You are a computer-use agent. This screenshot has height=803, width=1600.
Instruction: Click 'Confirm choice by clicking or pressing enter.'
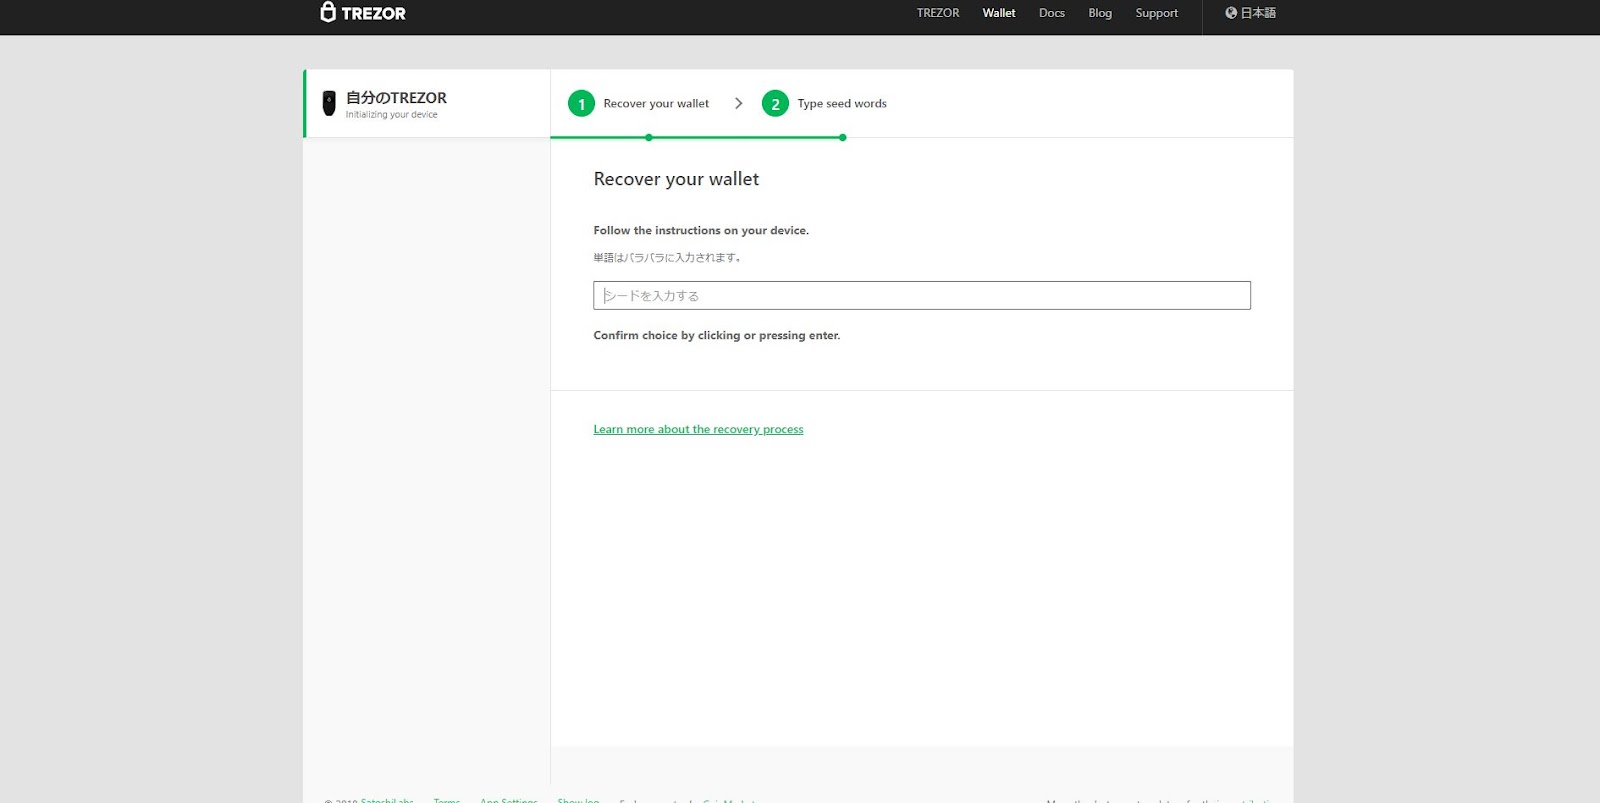[716, 335]
